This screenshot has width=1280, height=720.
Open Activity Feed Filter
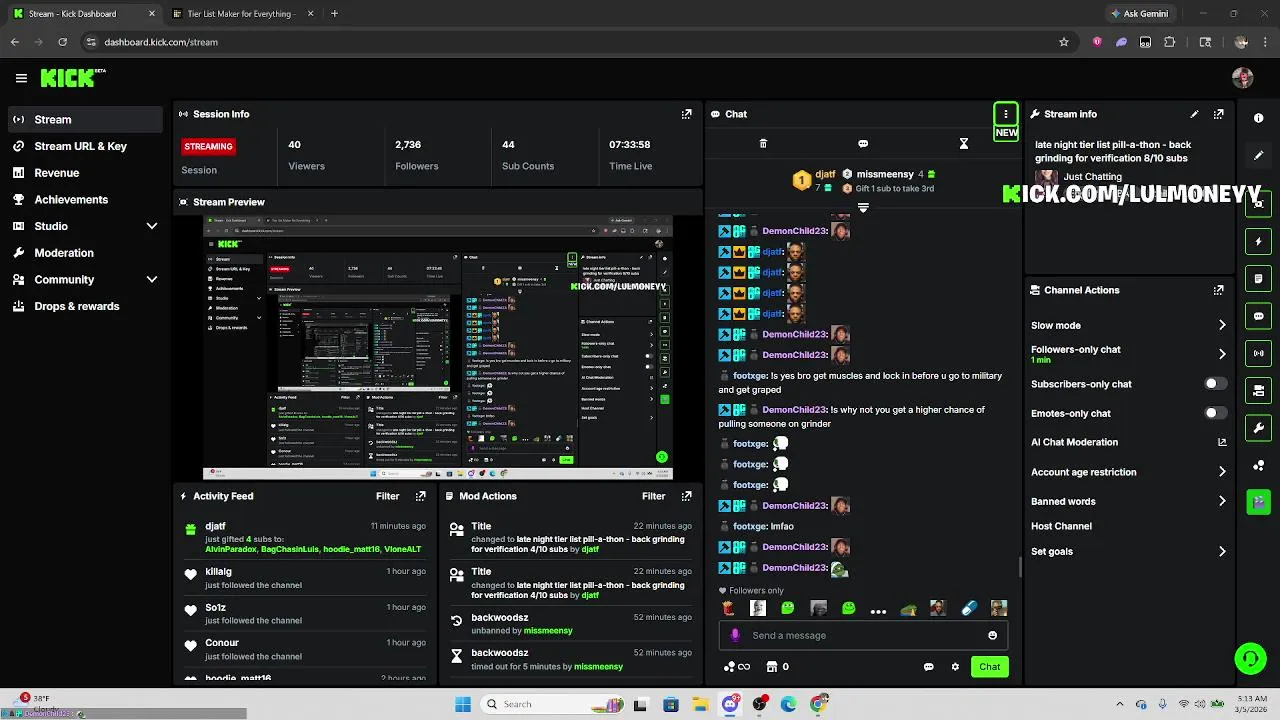coord(387,496)
